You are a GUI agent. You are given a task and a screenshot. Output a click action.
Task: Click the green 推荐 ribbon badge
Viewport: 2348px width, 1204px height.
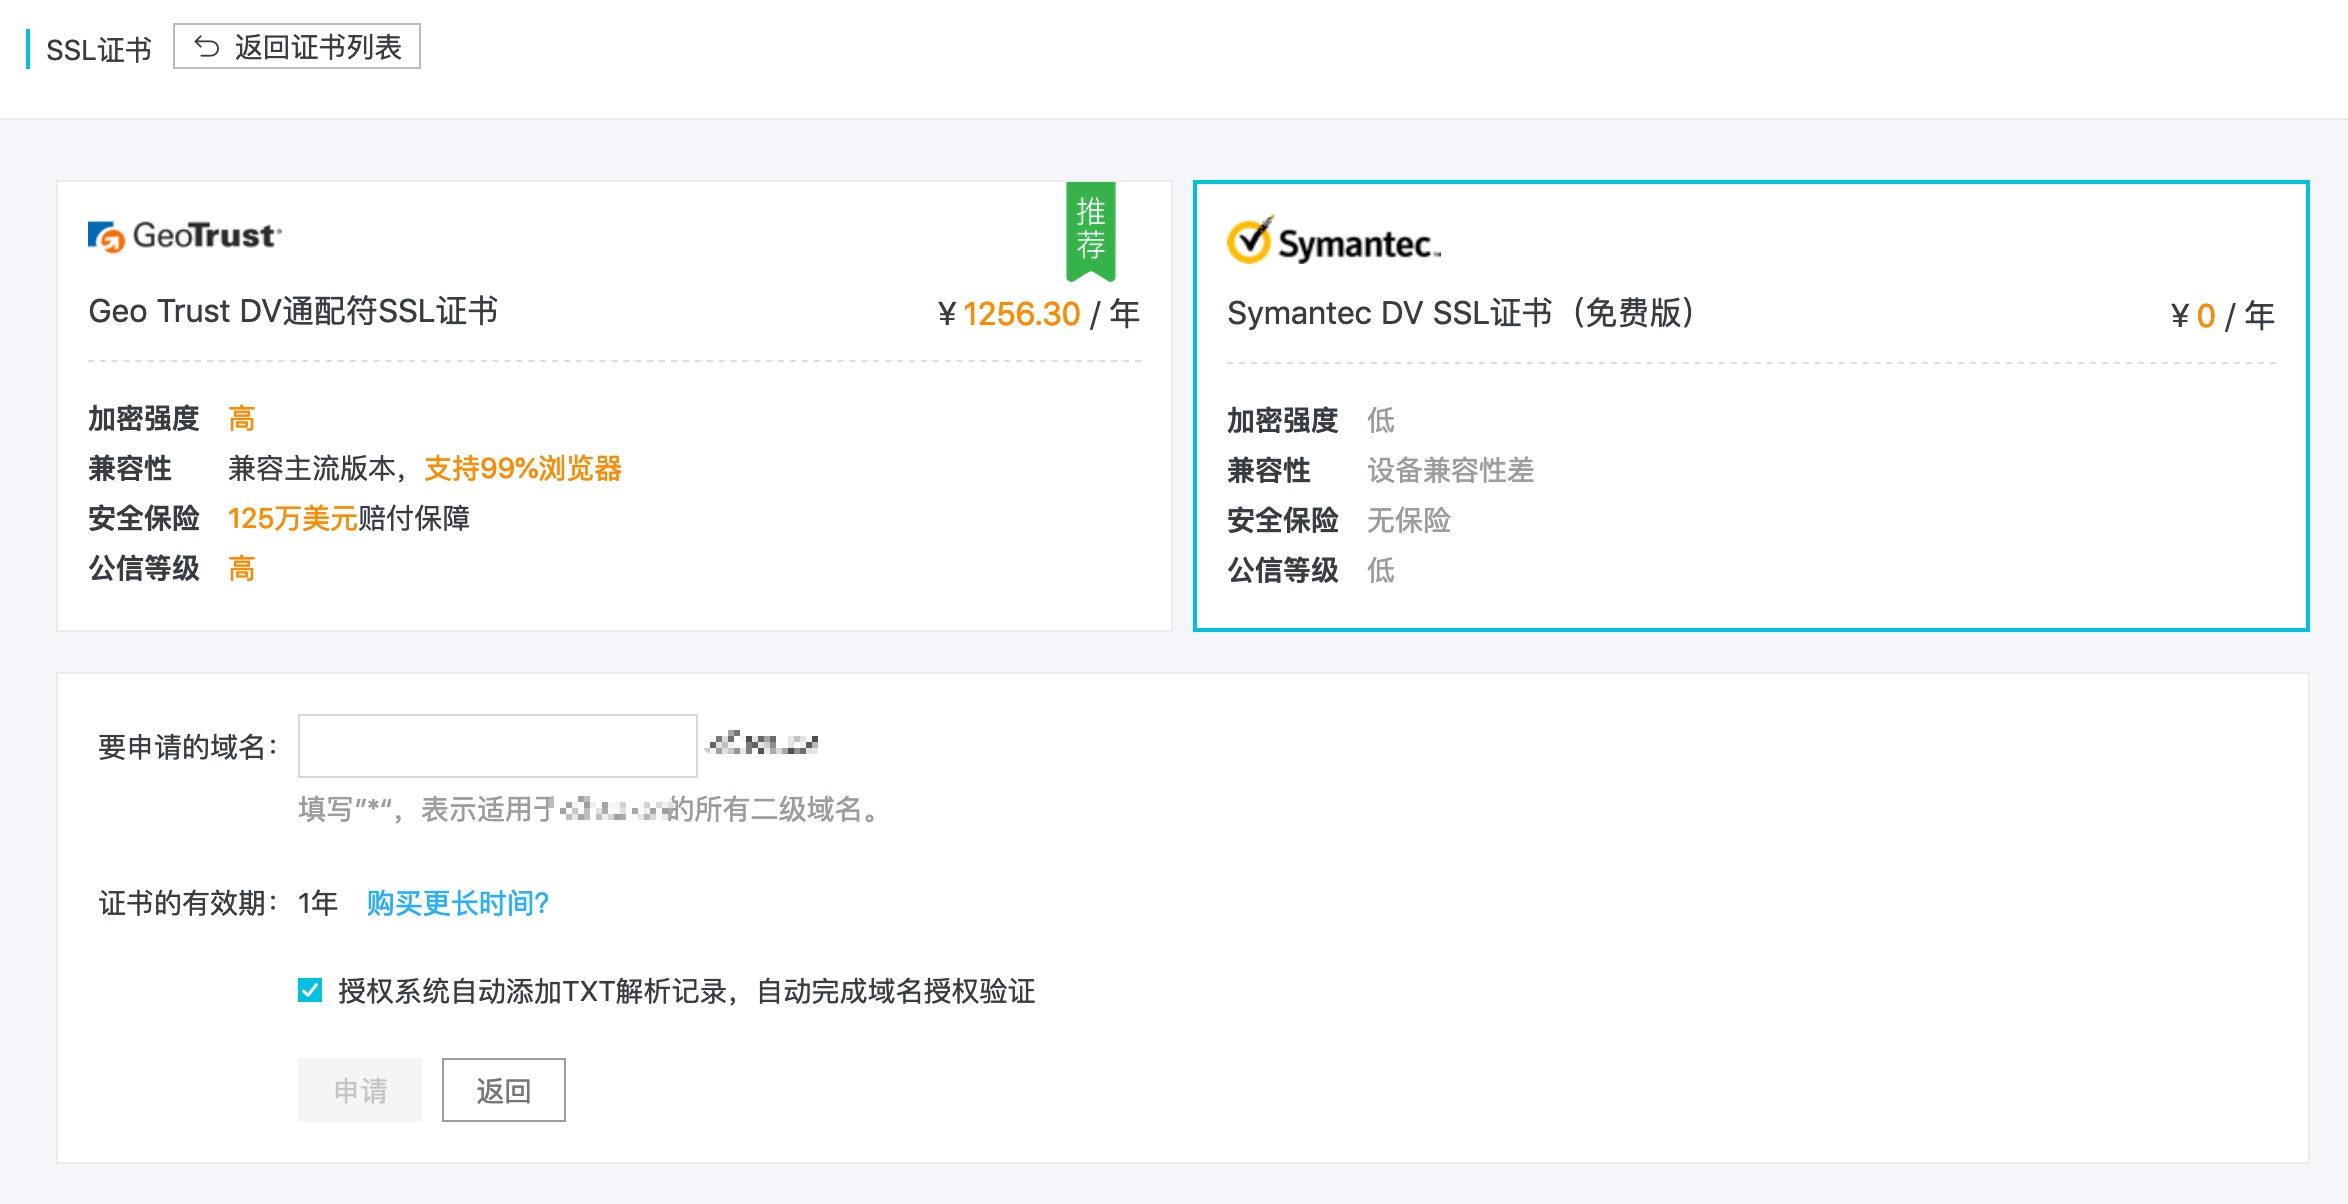1090,231
